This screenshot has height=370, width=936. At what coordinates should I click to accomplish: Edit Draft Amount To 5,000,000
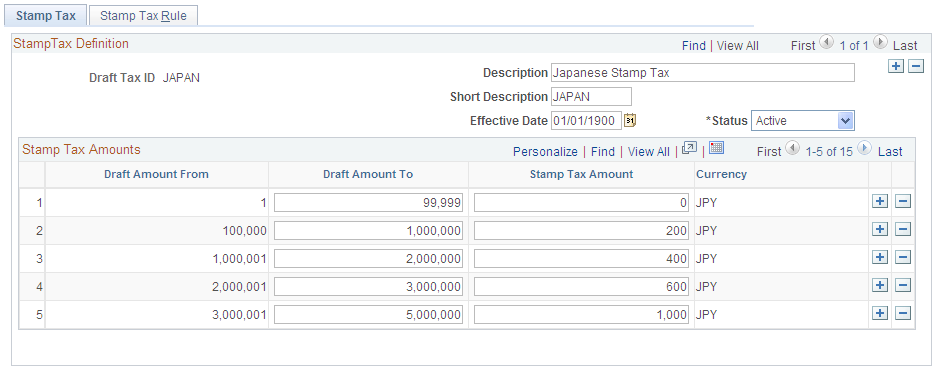[368, 314]
